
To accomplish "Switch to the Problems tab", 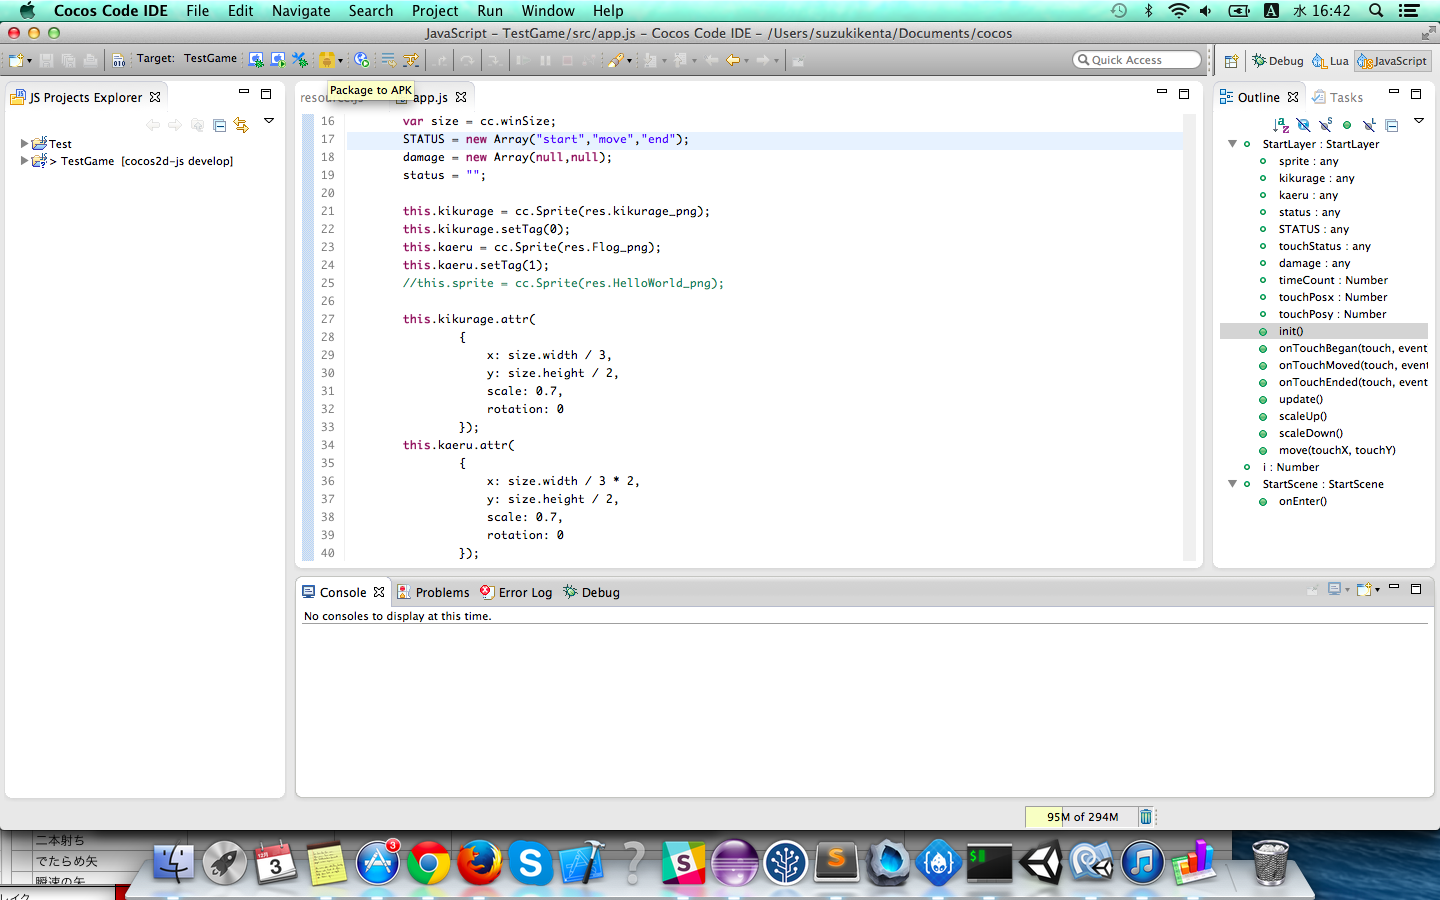I will tap(433, 592).
